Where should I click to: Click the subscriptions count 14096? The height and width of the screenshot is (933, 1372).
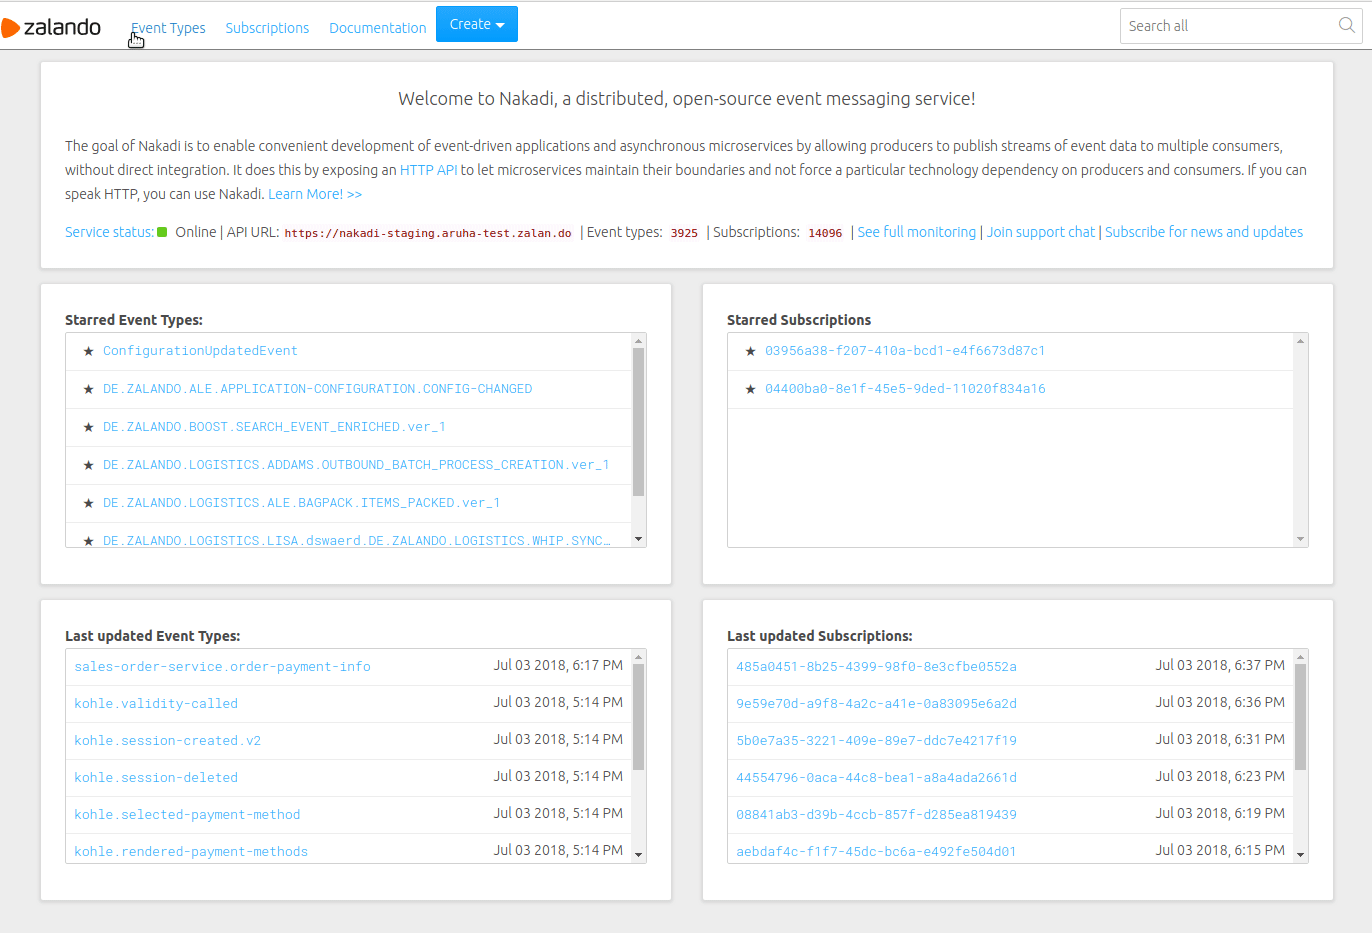coord(825,233)
